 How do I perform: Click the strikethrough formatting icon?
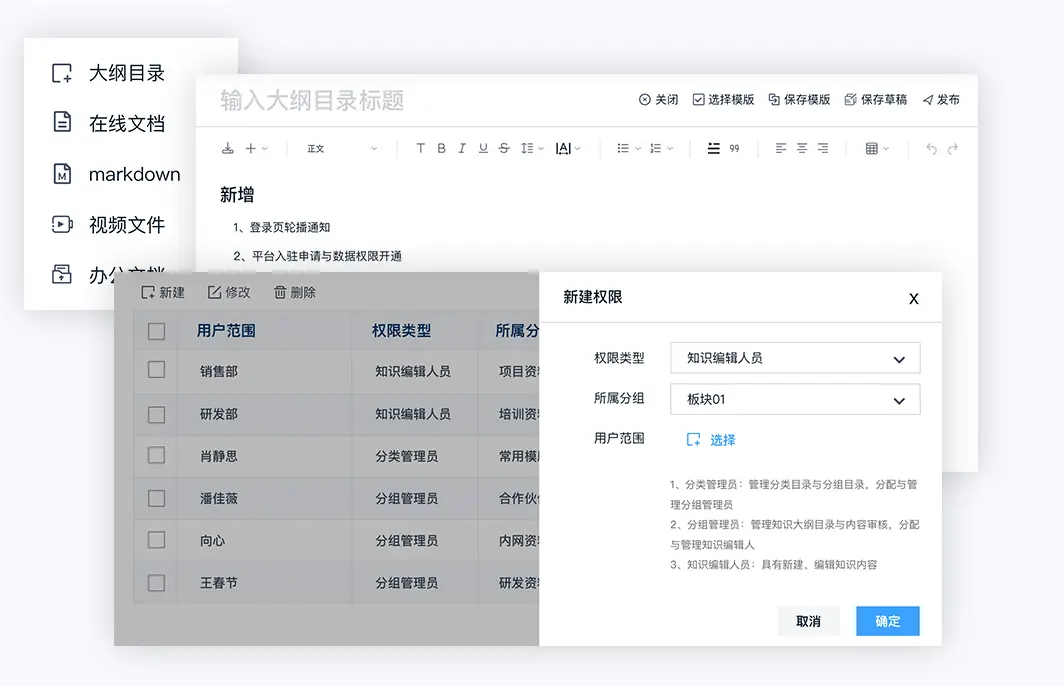click(x=504, y=148)
